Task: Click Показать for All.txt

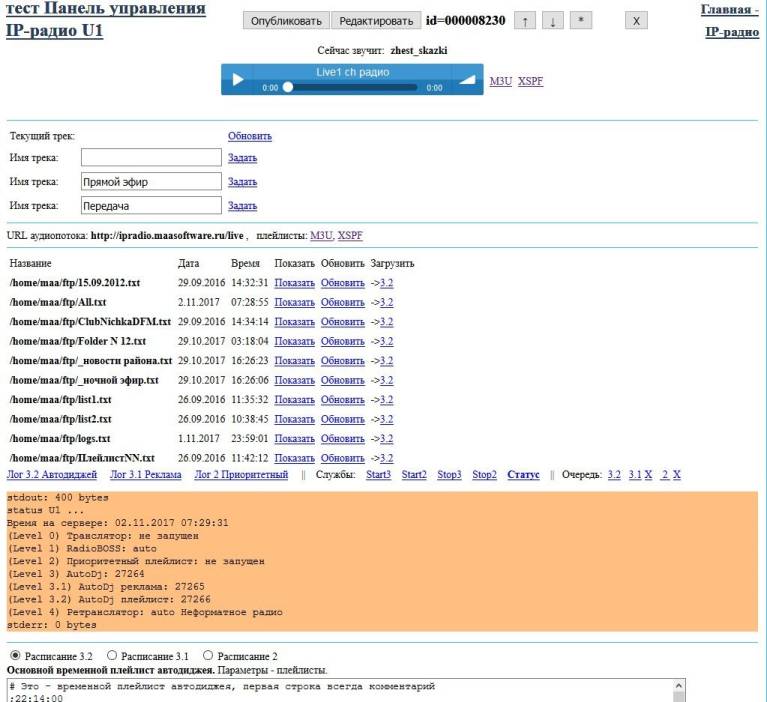Action: 294,302
